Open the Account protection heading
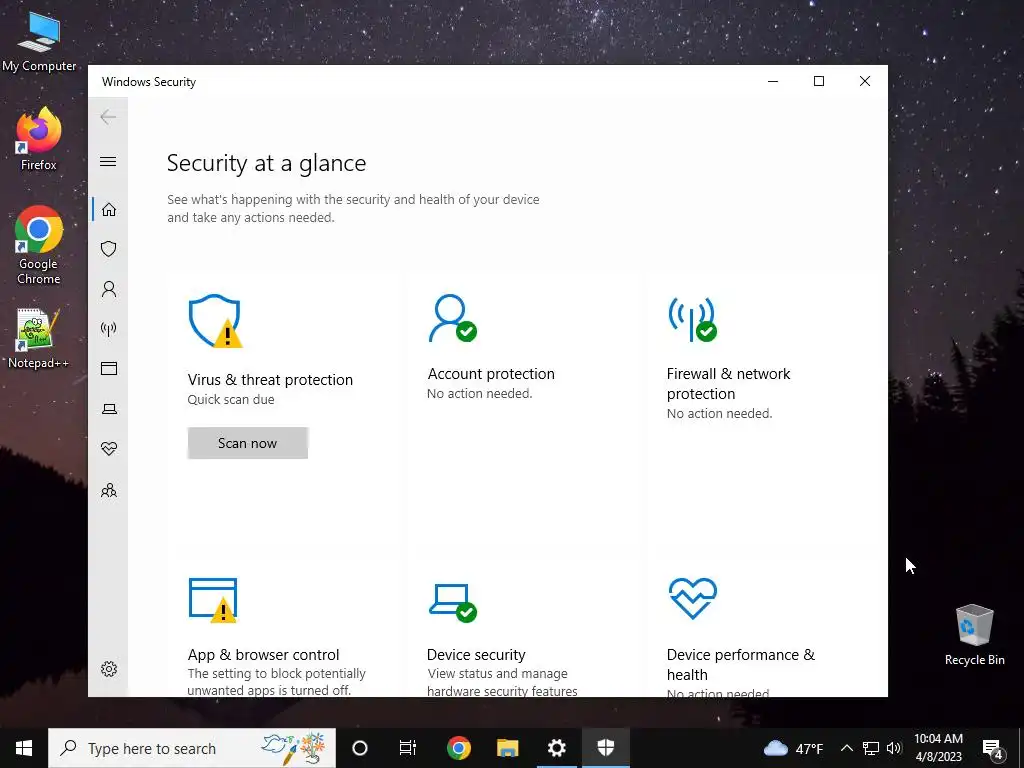Viewport: 1024px width, 768px height. click(491, 374)
